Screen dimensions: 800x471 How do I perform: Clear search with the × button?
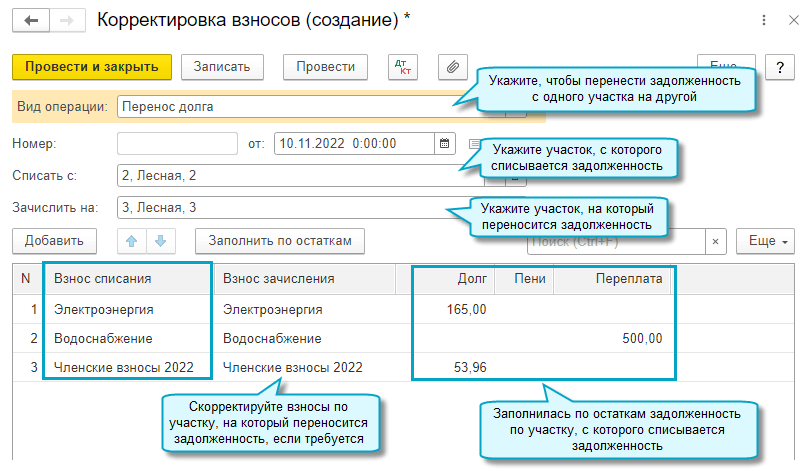(715, 241)
